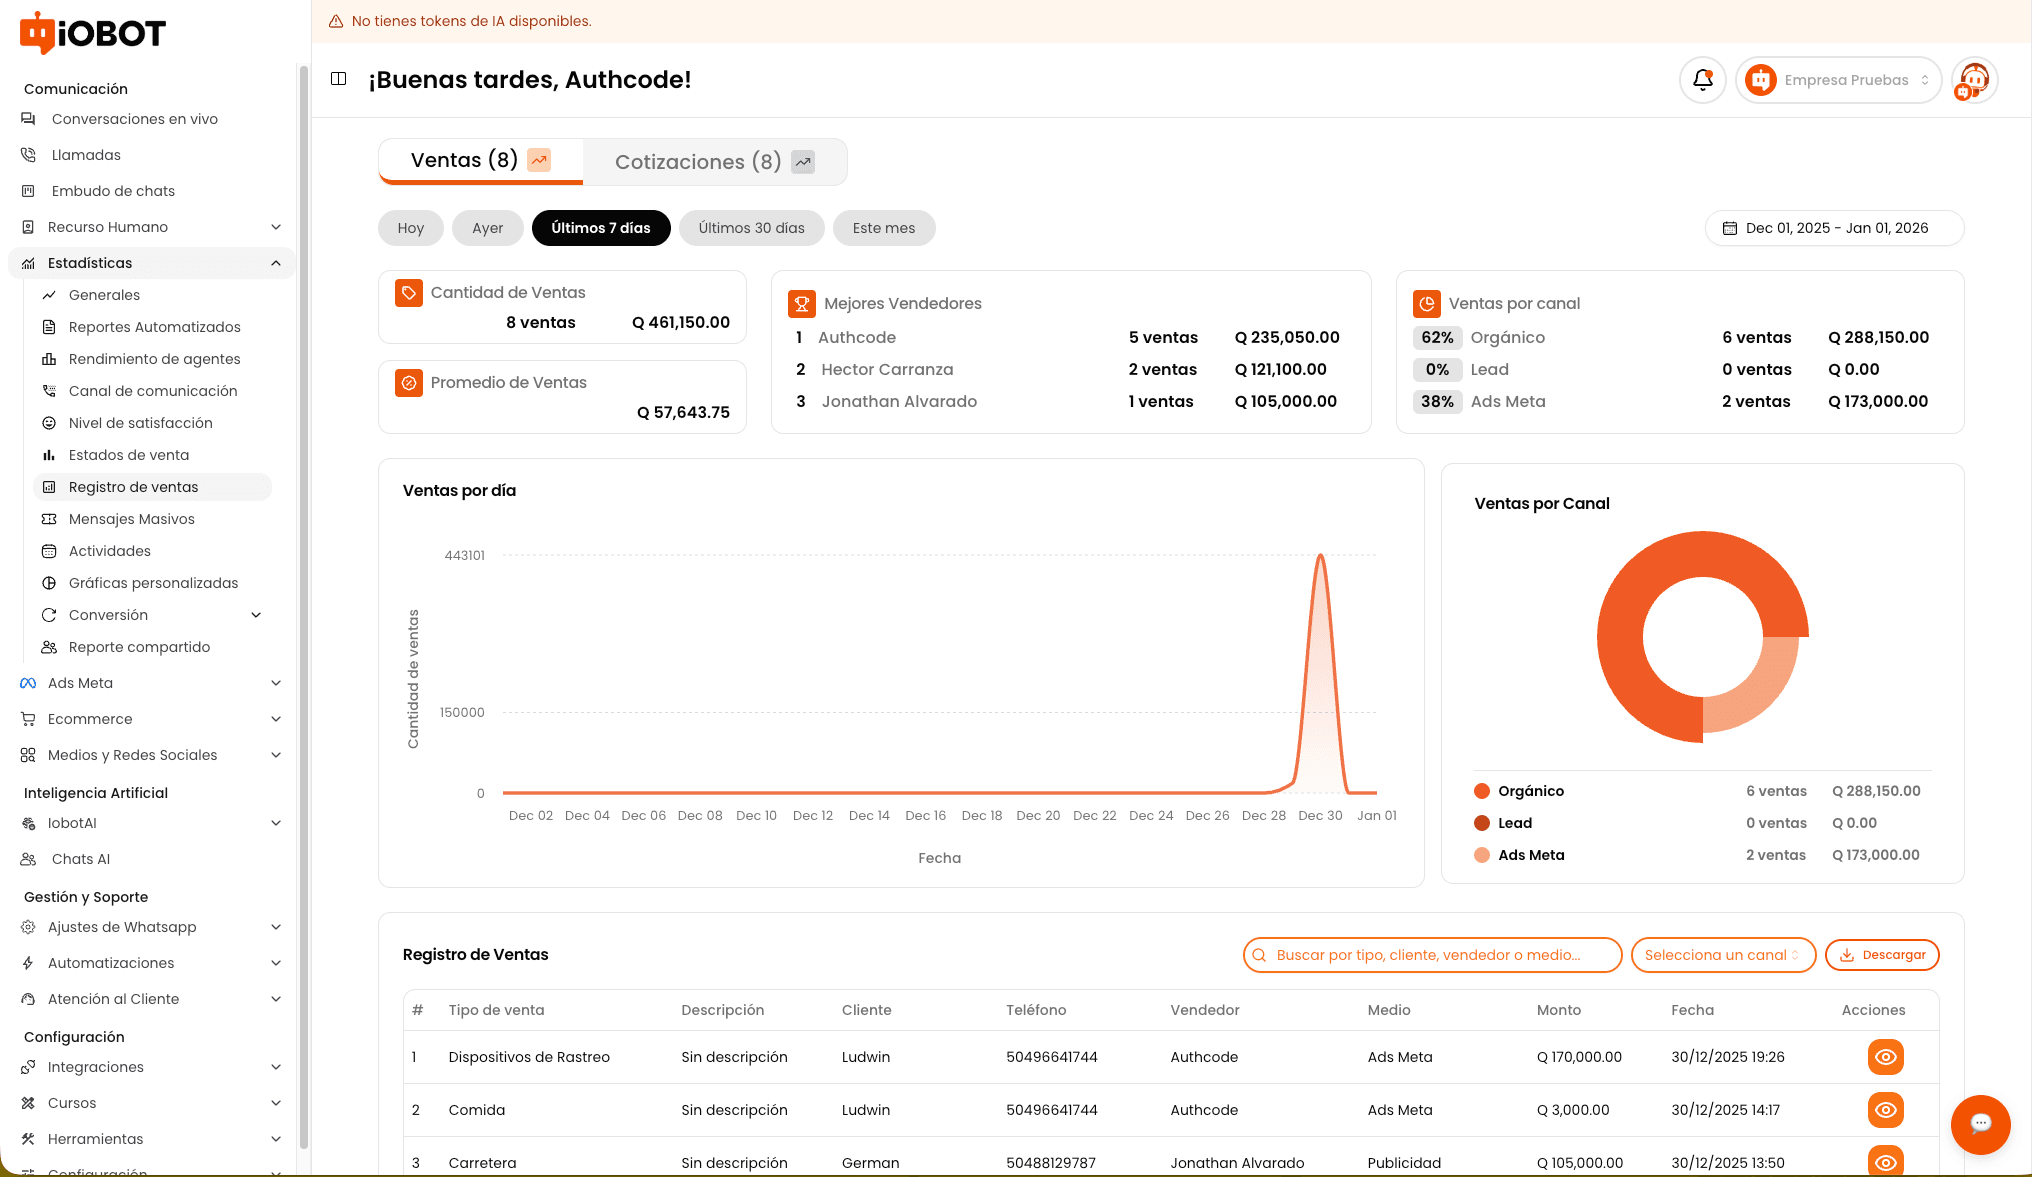Select the Últimos 30 días filter
Viewport: 2032px width, 1177px height.
tap(751, 228)
